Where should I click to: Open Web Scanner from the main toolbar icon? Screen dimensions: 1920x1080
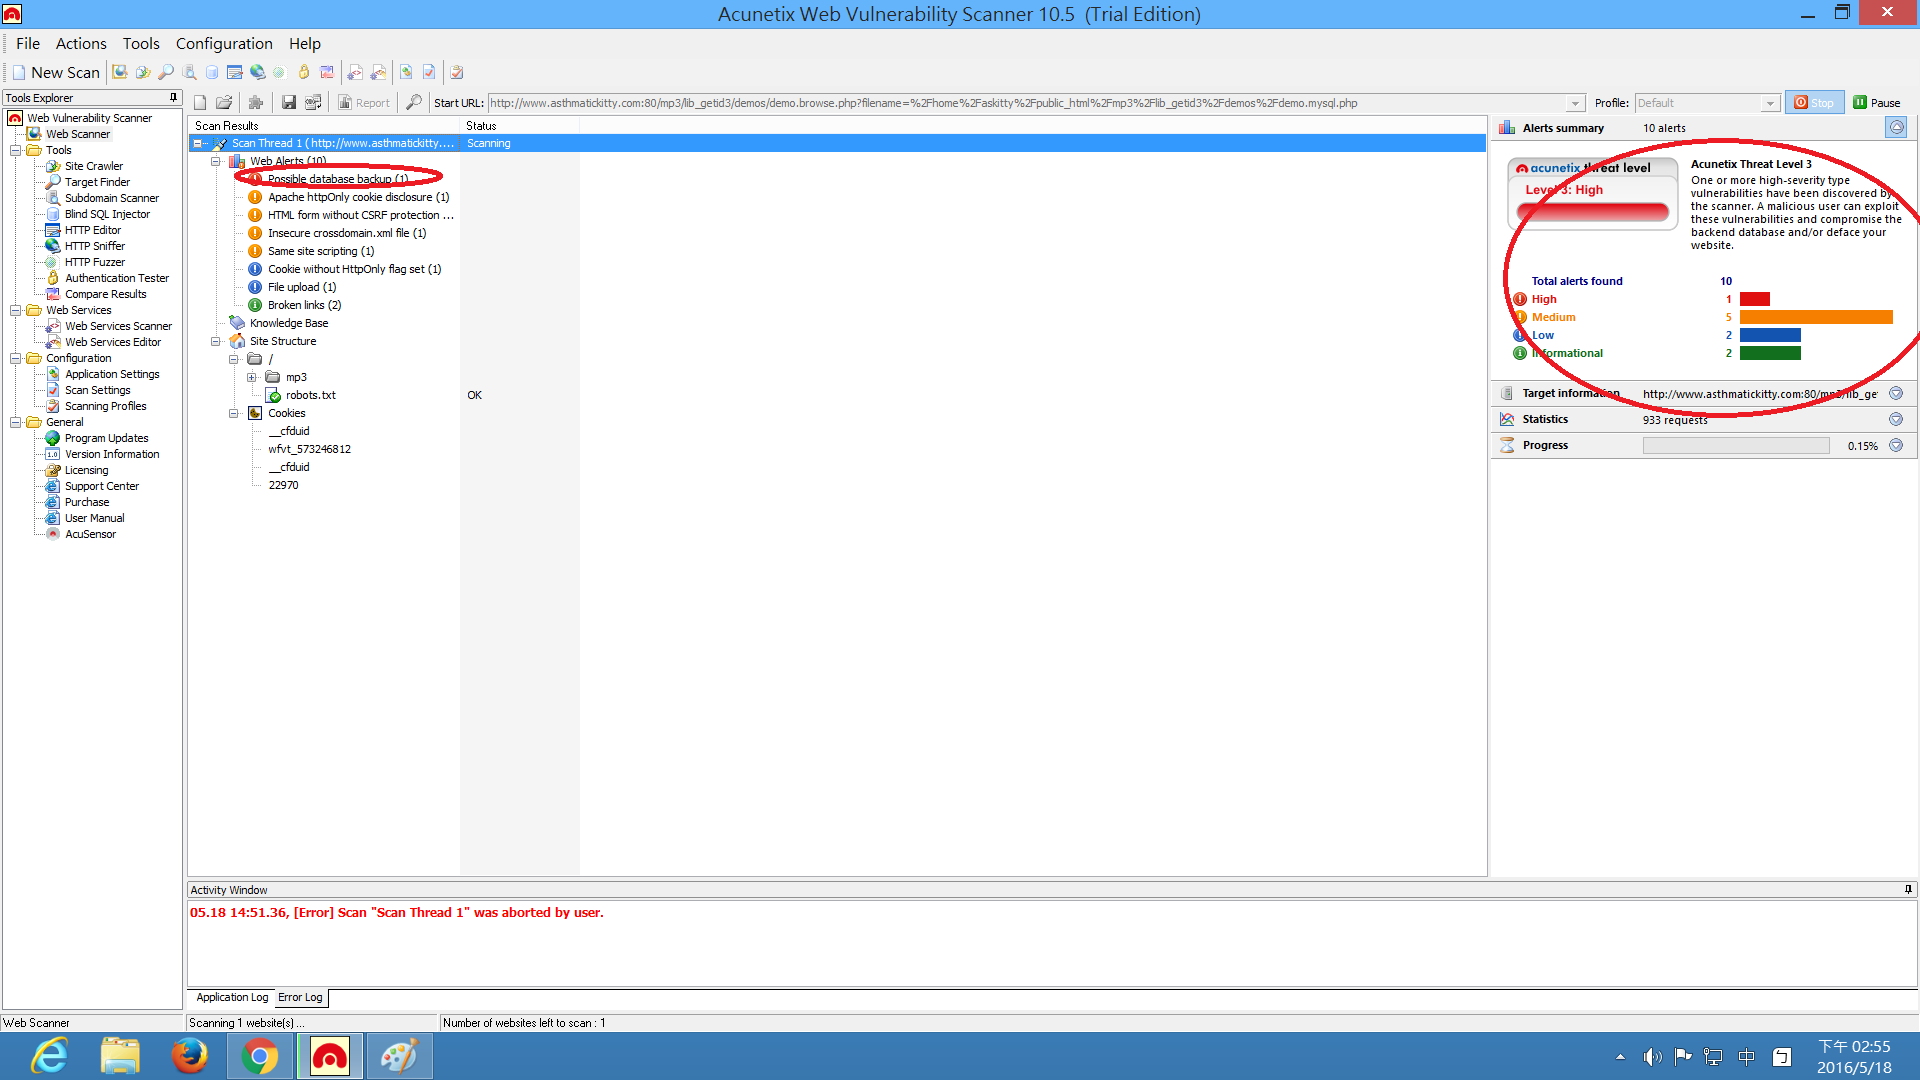coord(120,72)
